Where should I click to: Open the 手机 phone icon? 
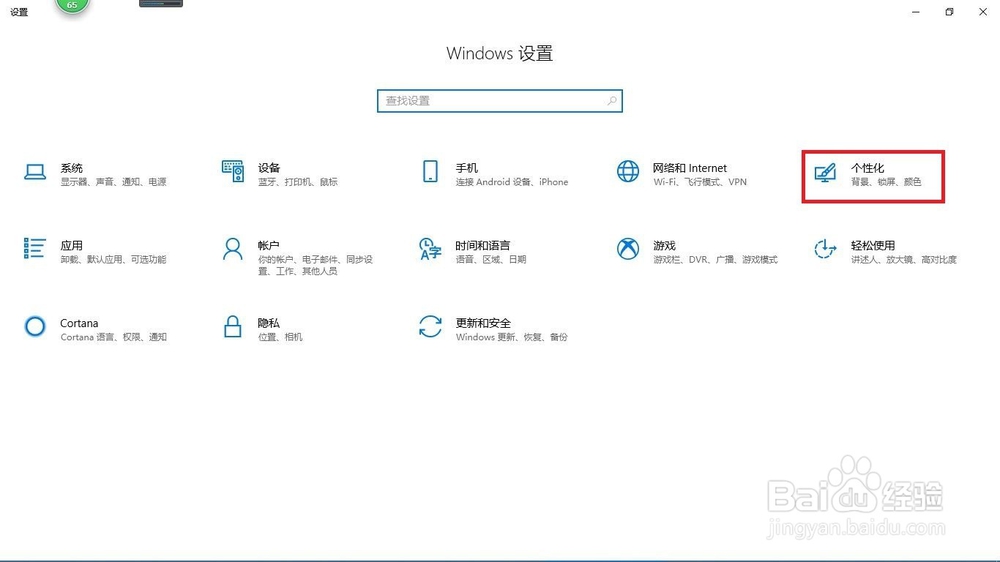tap(430, 172)
